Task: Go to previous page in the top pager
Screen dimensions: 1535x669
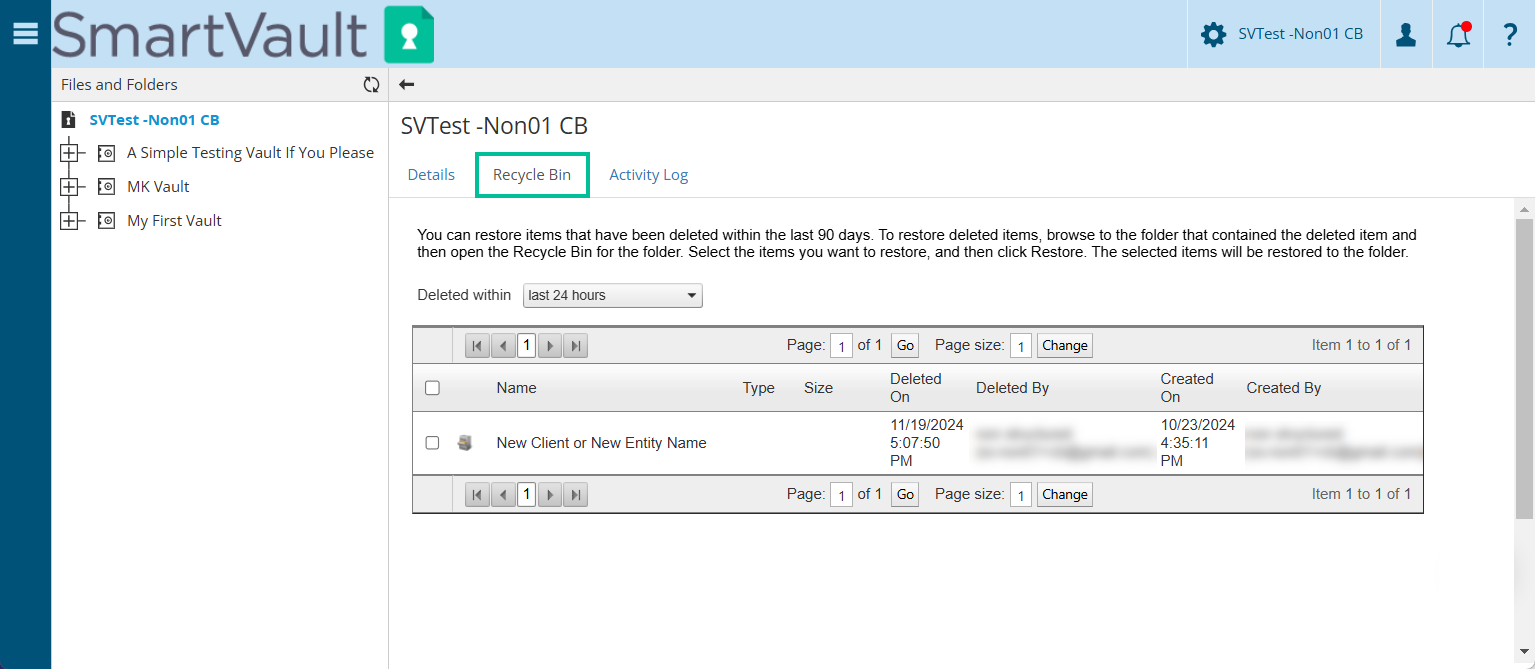Action: point(503,346)
